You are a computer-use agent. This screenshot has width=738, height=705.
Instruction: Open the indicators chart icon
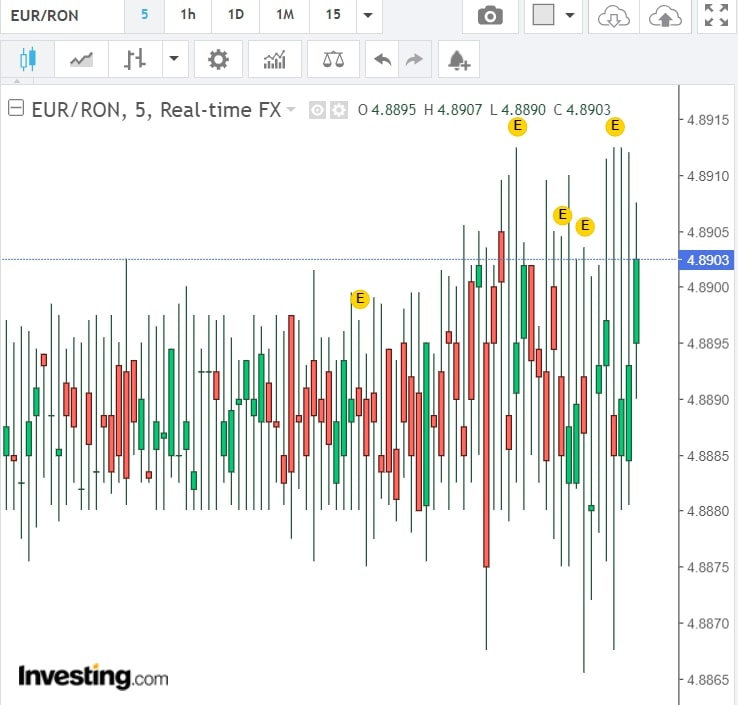click(274, 60)
